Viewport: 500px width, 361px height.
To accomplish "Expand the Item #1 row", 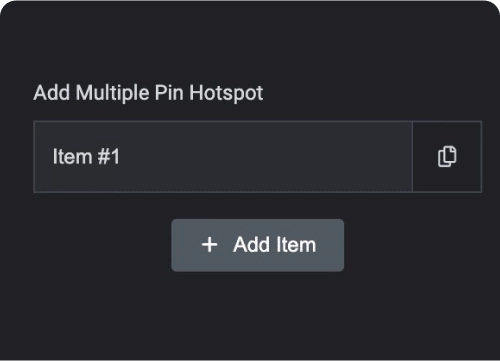I will [223, 156].
